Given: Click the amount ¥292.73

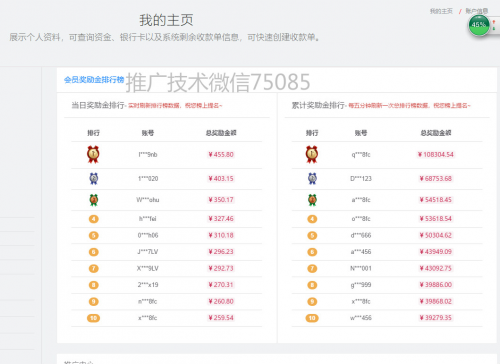Looking at the screenshot, I should [221, 268].
